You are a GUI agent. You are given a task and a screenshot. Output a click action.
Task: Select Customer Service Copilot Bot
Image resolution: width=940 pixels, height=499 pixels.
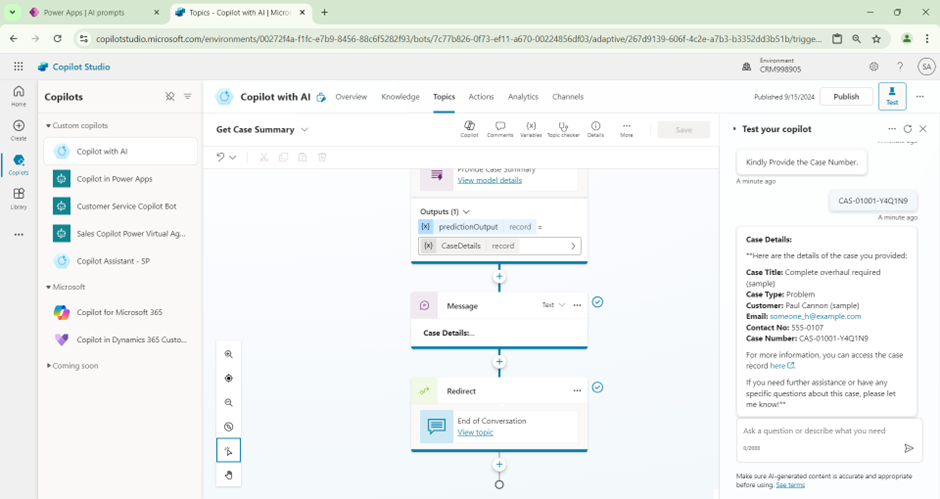click(x=126, y=206)
